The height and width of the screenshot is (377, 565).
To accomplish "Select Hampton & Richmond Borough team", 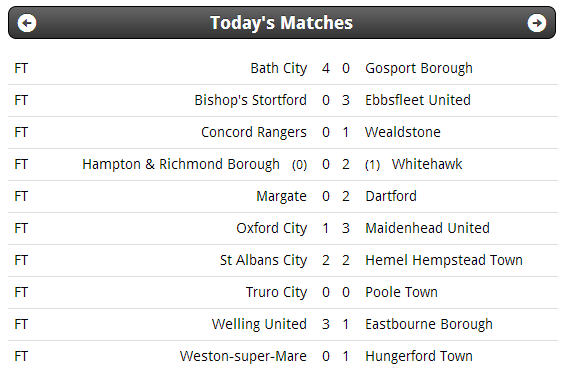I will coord(181,164).
